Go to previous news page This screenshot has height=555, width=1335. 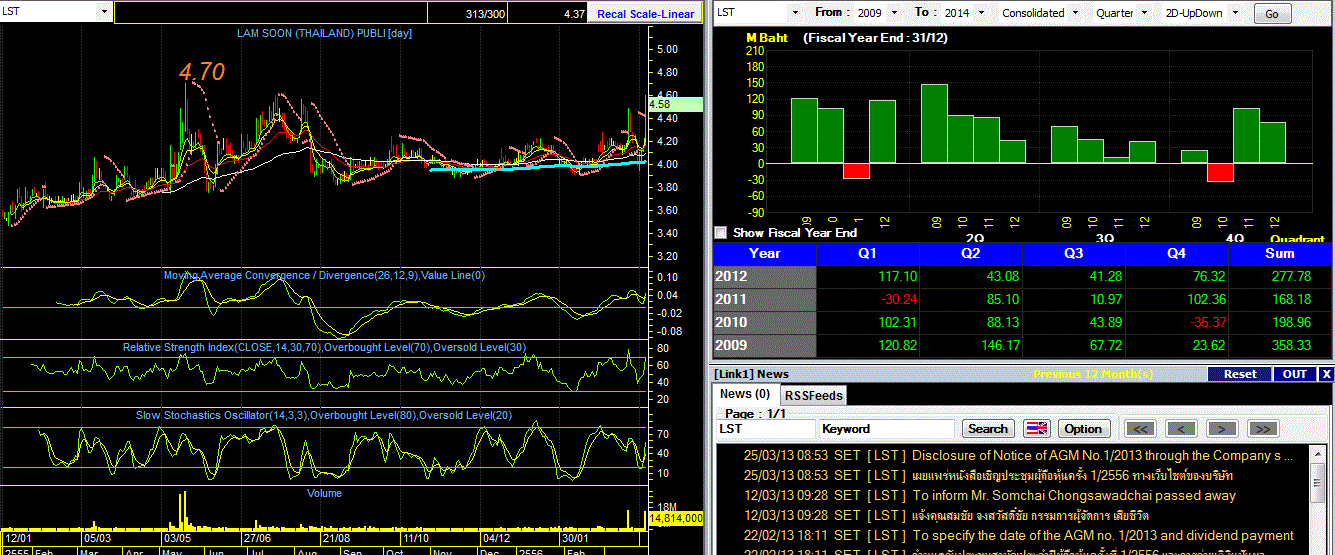coord(1181,428)
